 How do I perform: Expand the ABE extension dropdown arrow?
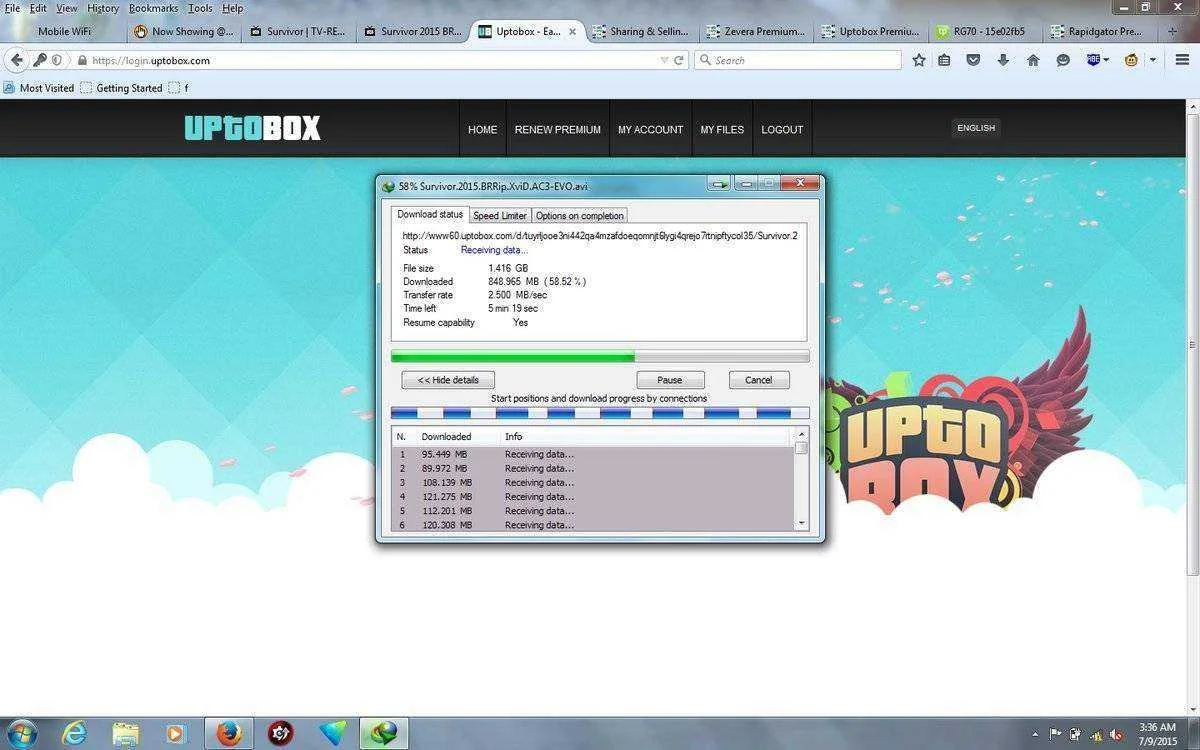[x=1107, y=60]
